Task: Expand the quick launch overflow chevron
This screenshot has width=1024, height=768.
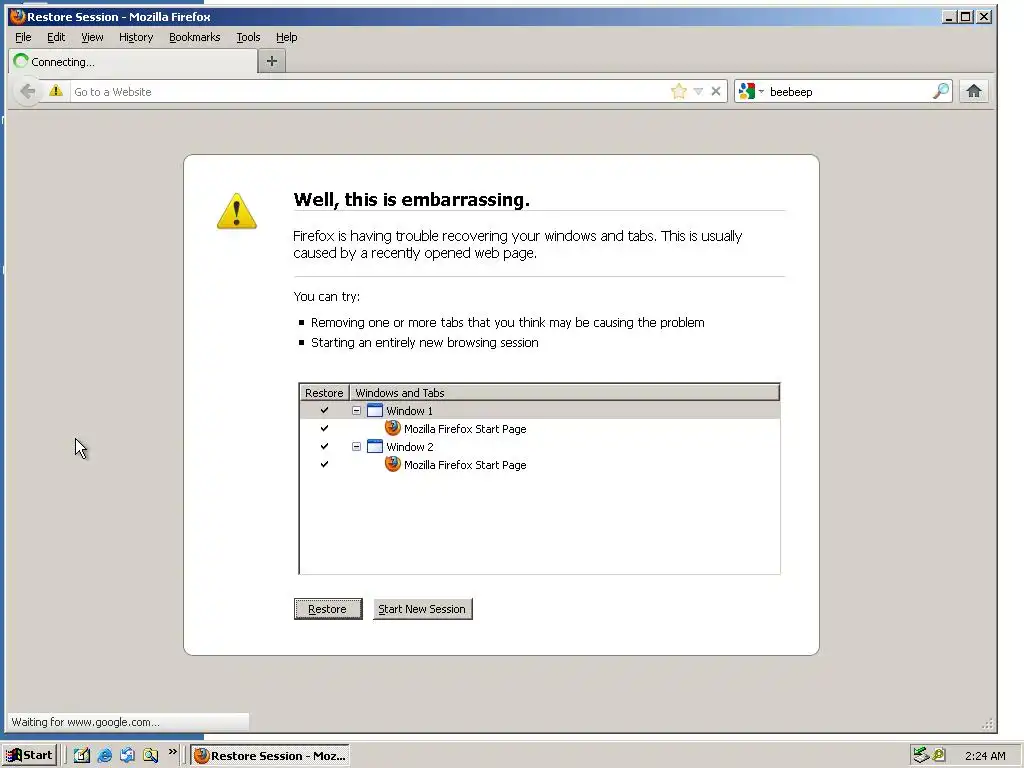Action: point(172,752)
